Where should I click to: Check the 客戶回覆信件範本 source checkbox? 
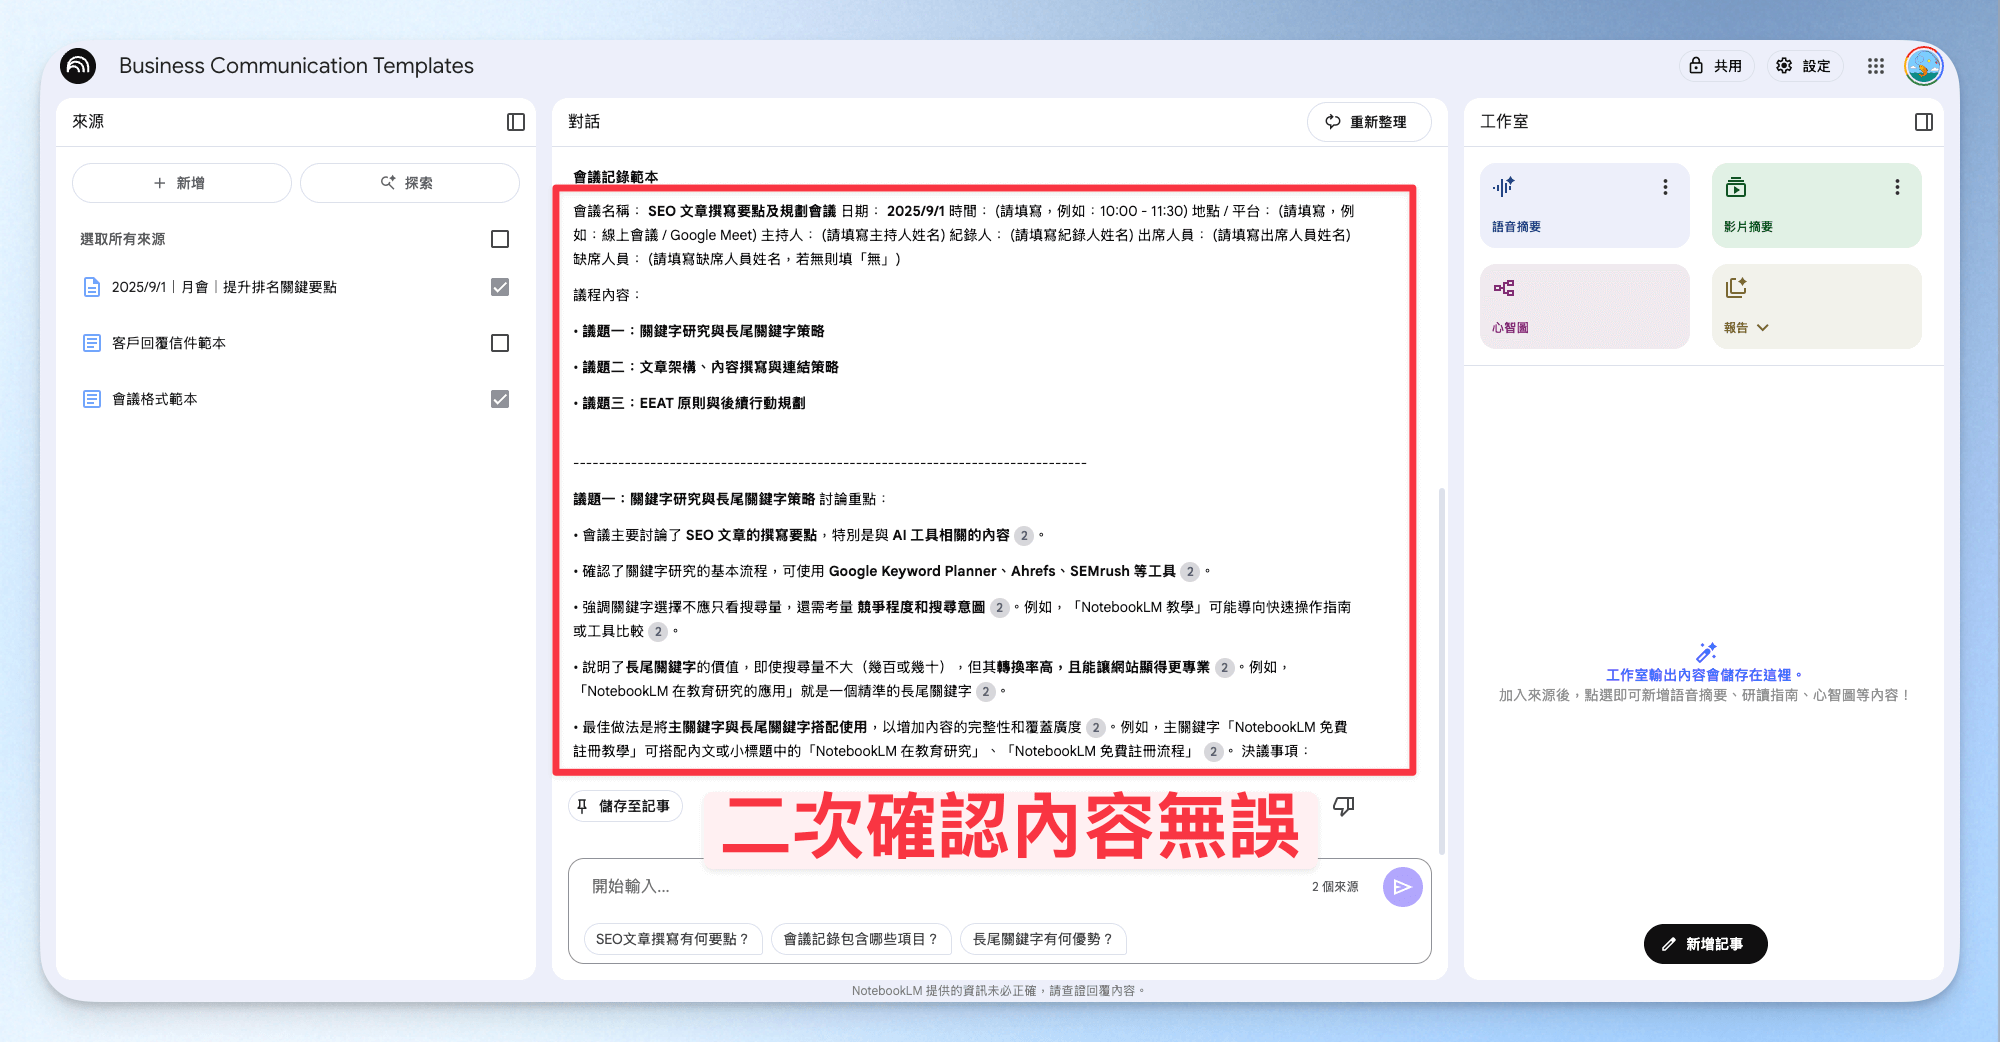tap(500, 343)
